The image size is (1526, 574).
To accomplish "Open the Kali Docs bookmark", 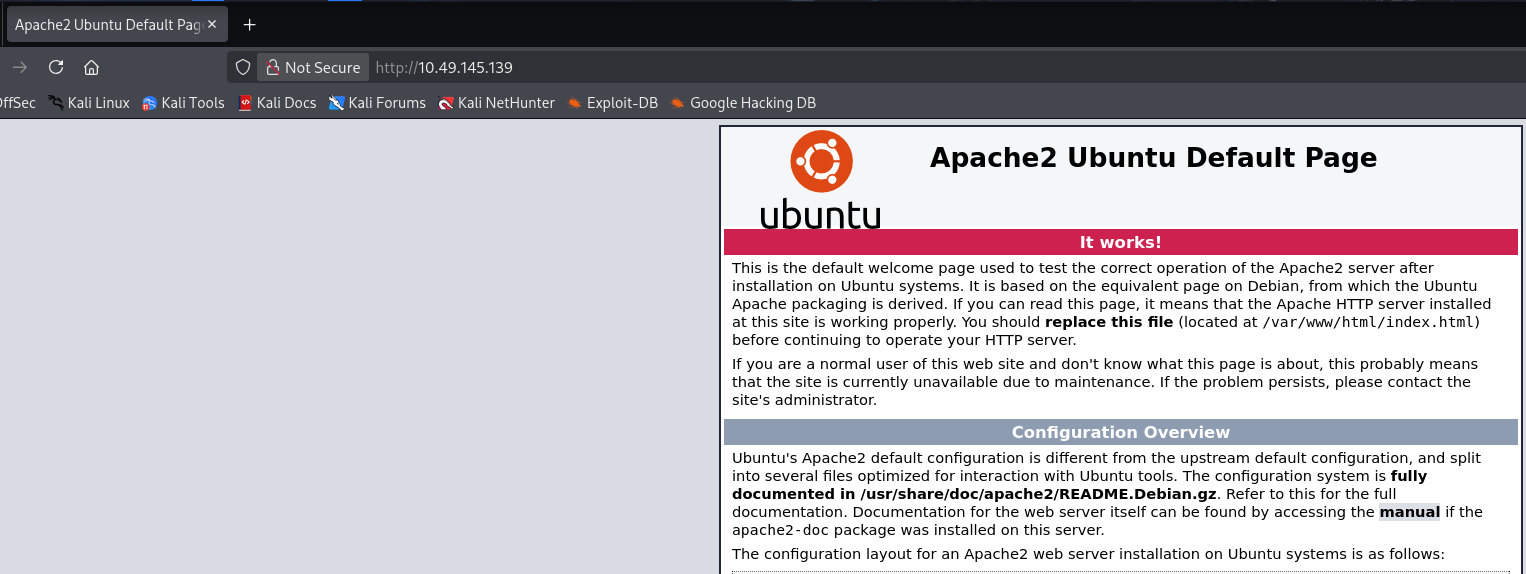I will 277,103.
